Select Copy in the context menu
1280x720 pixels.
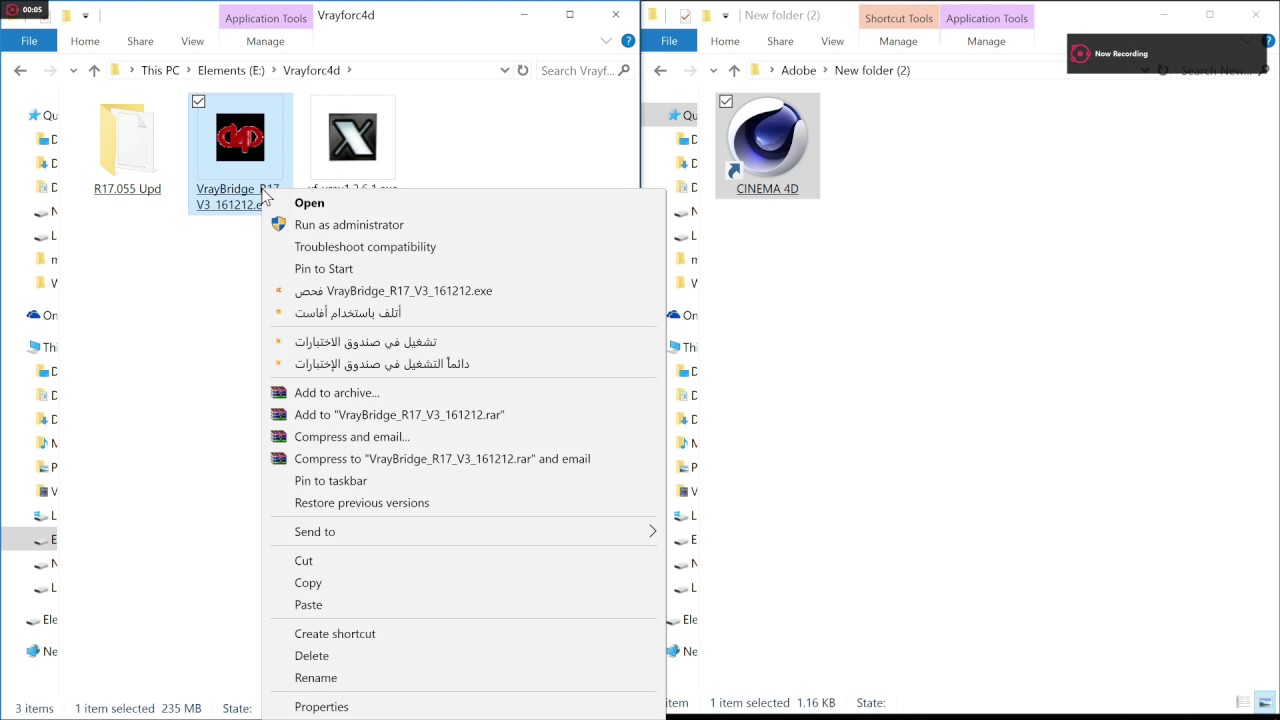308,583
